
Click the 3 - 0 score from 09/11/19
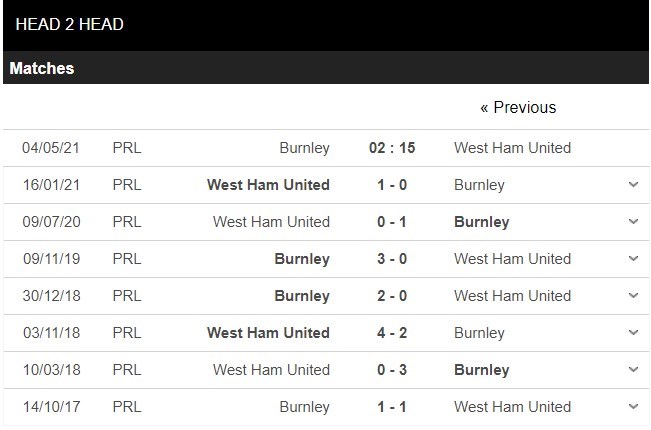[392, 259]
